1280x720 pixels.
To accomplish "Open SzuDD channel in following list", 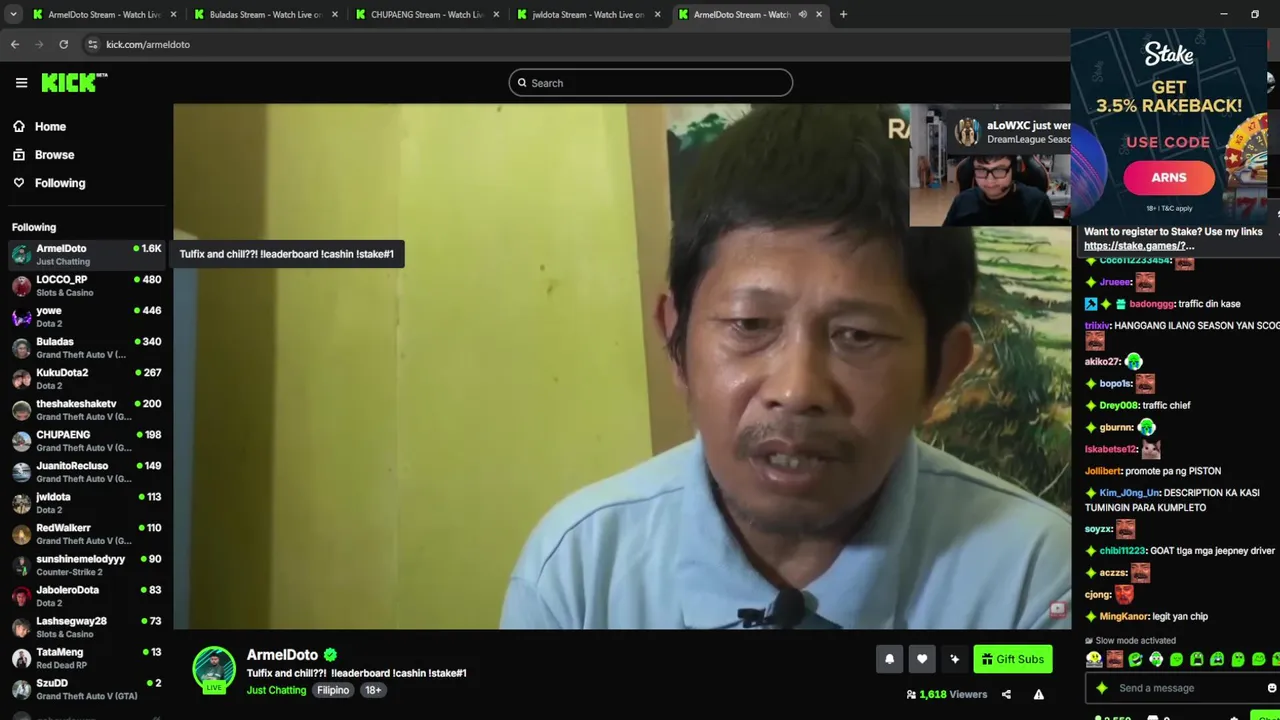I will [86, 689].
